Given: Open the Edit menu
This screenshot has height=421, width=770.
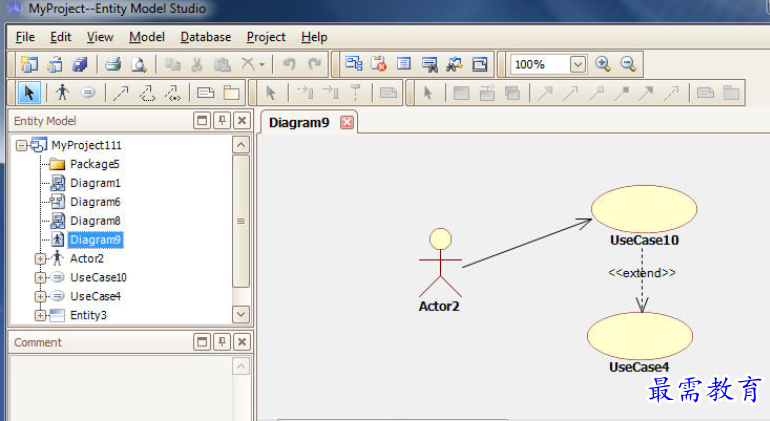Looking at the screenshot, I should pos(60,37).
